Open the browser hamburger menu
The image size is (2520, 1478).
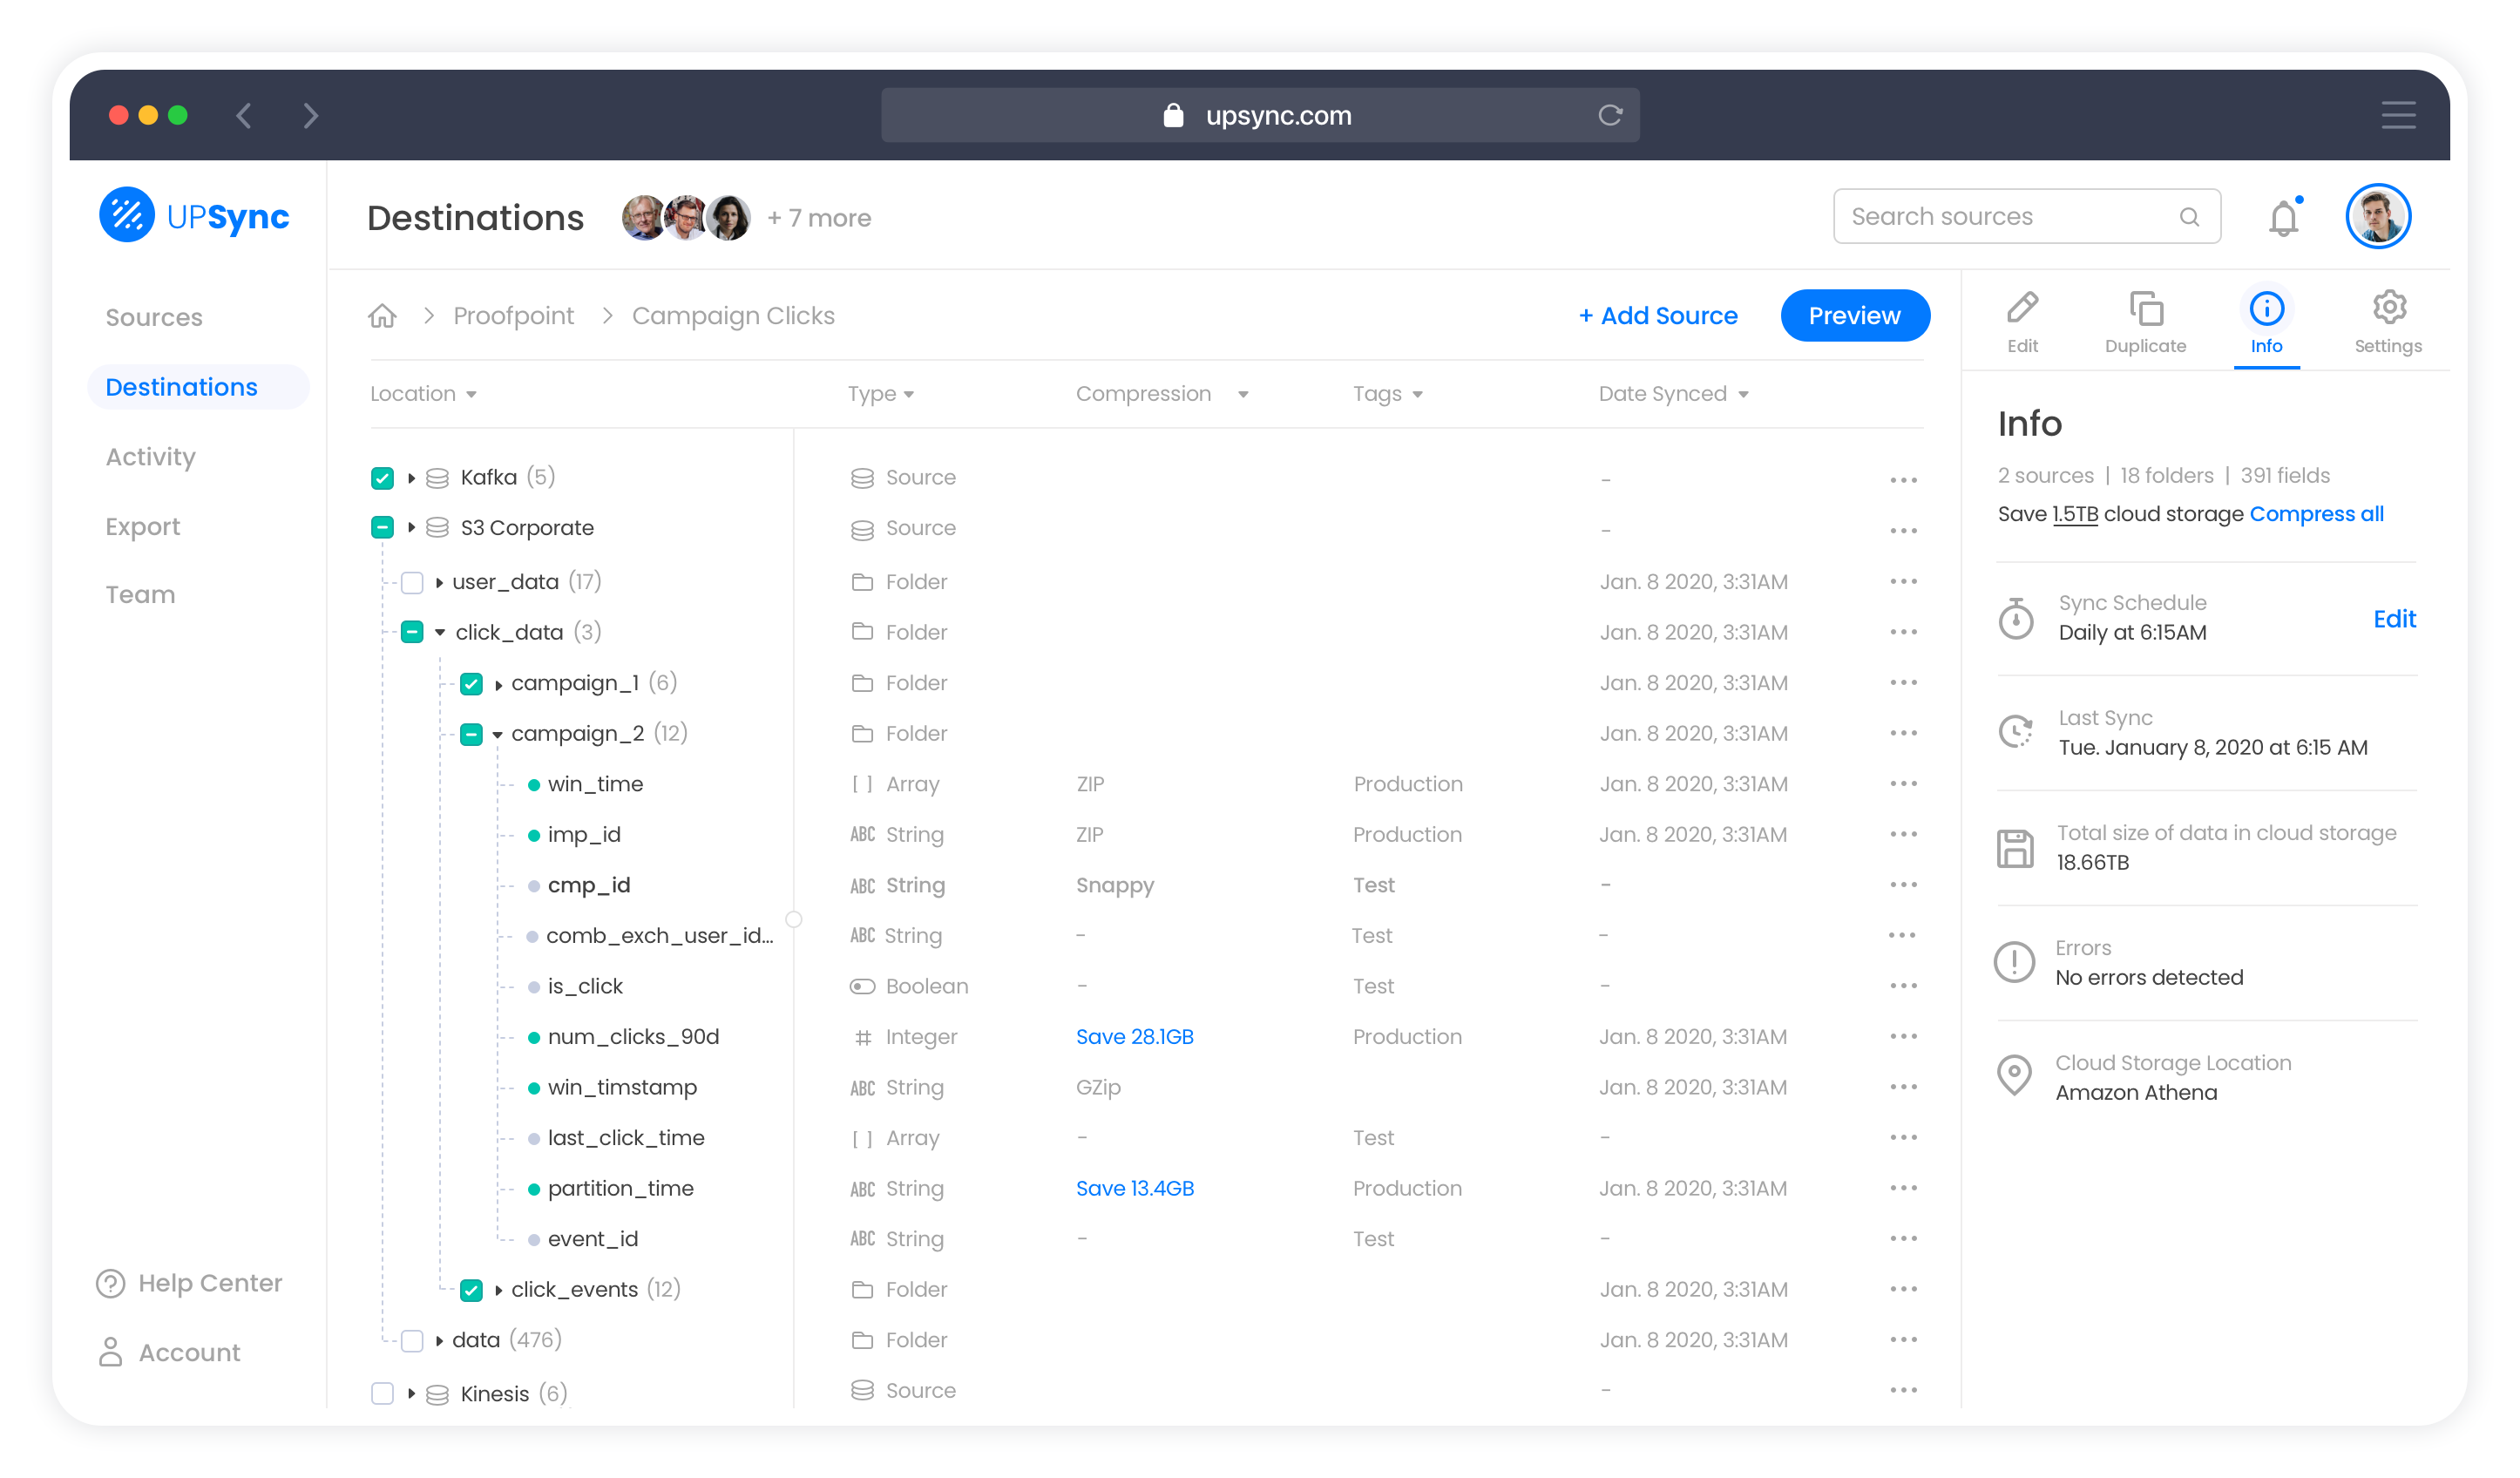click(2398, 115)
